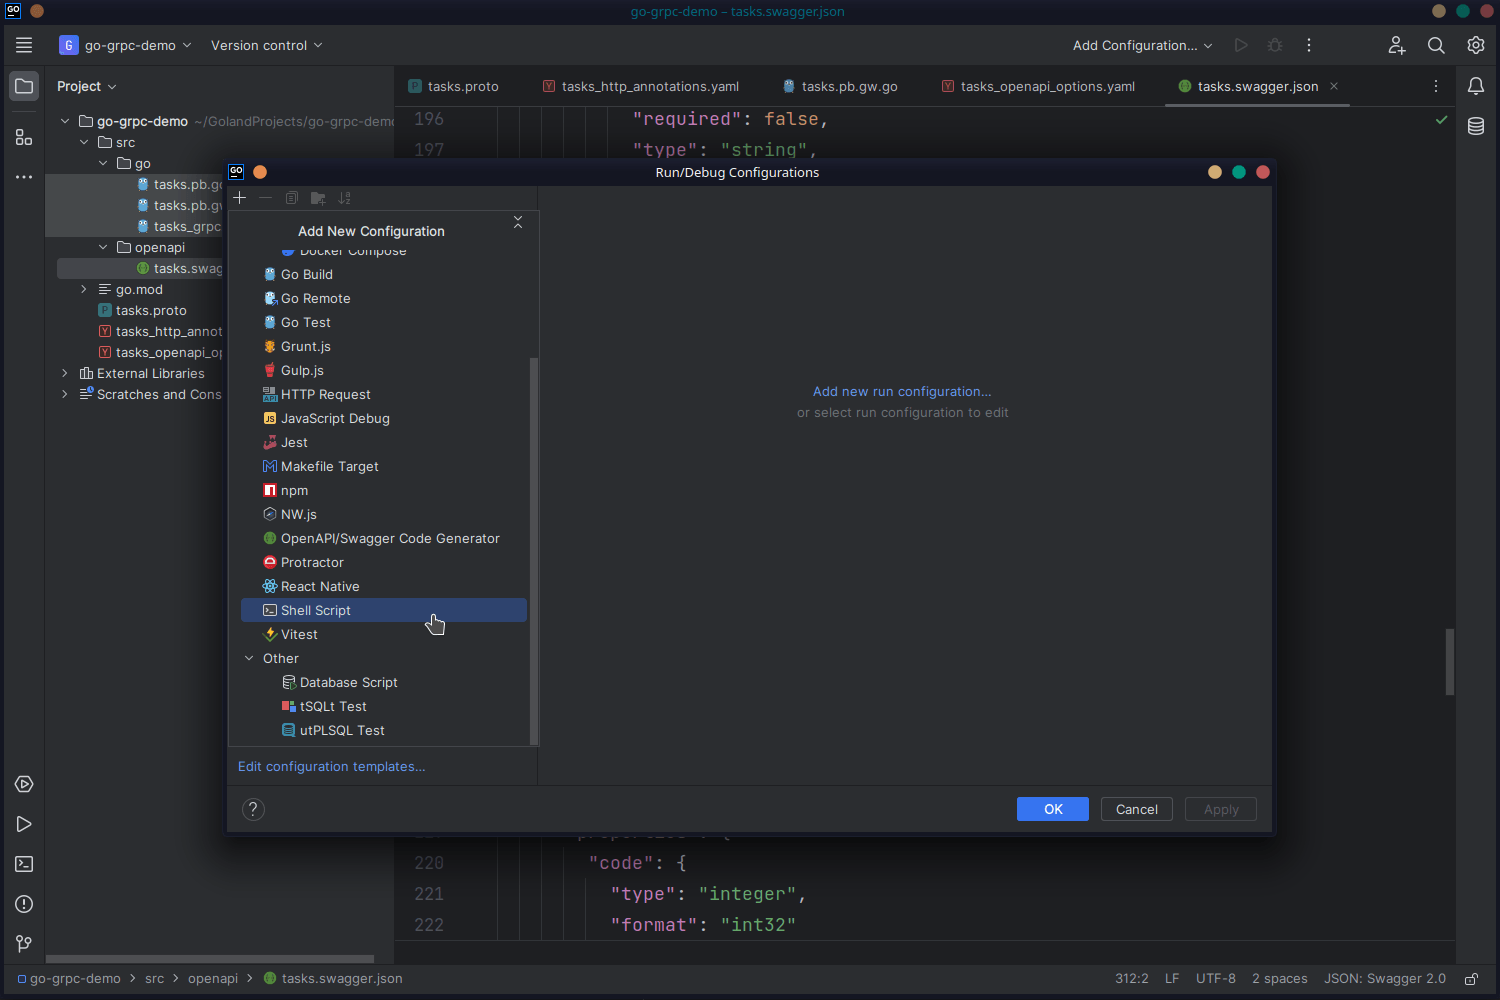Image resolution: width=1500 pixels, height=1000 pixels.
Task: Create a new configuration folder
Action: click(318, 198)
